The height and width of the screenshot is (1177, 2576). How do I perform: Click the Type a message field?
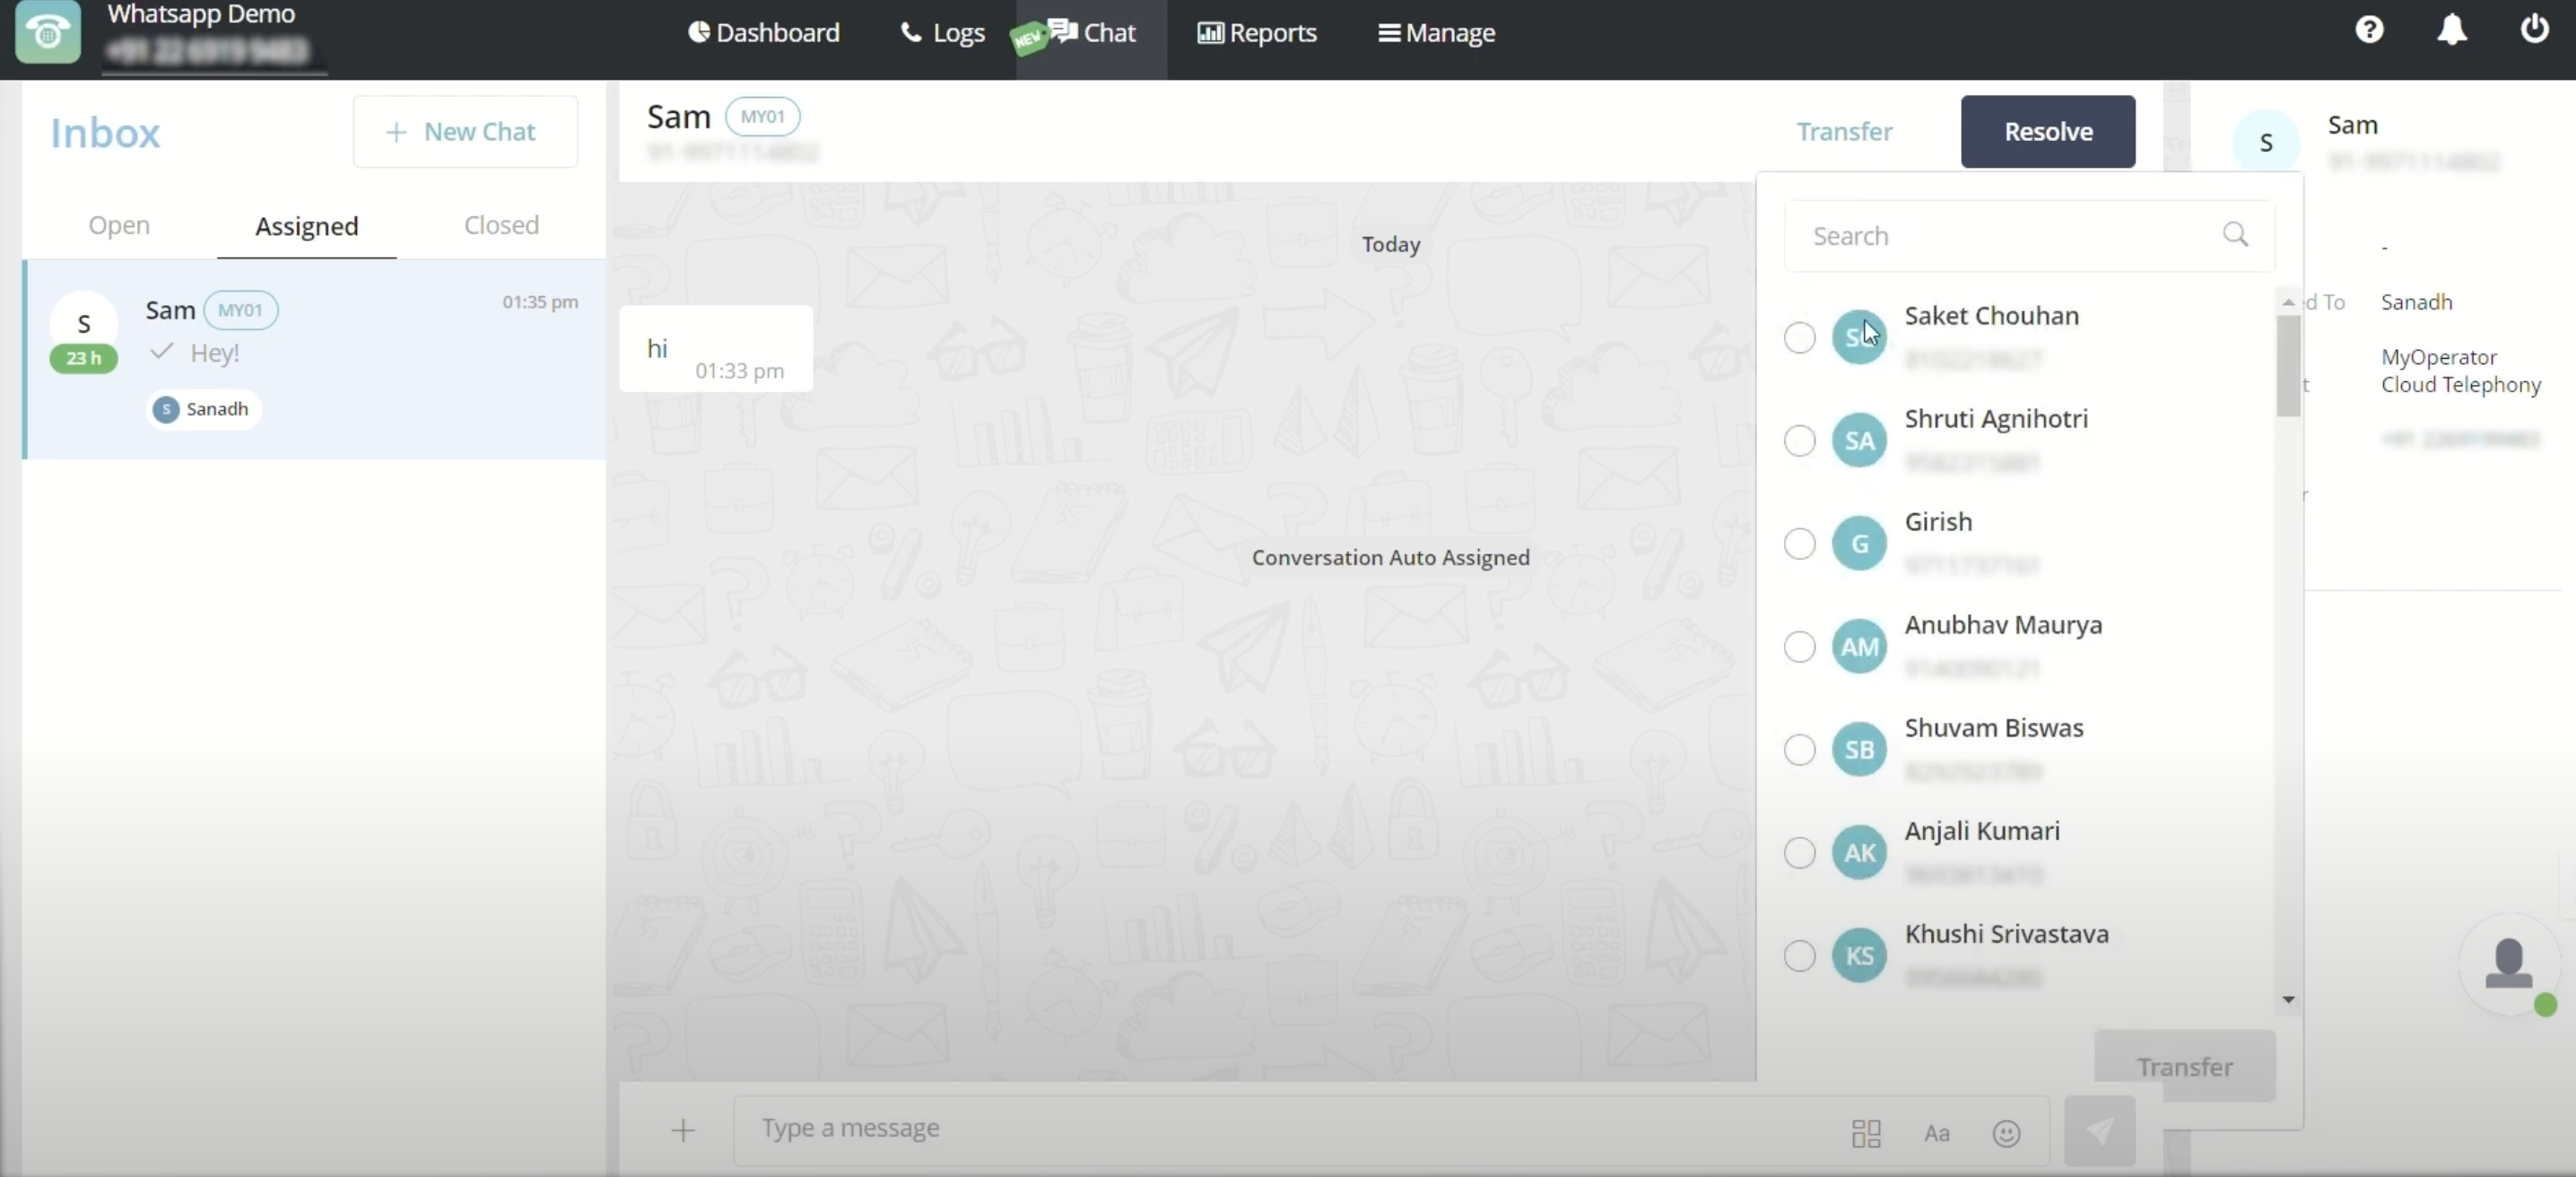point(1390,1130)
